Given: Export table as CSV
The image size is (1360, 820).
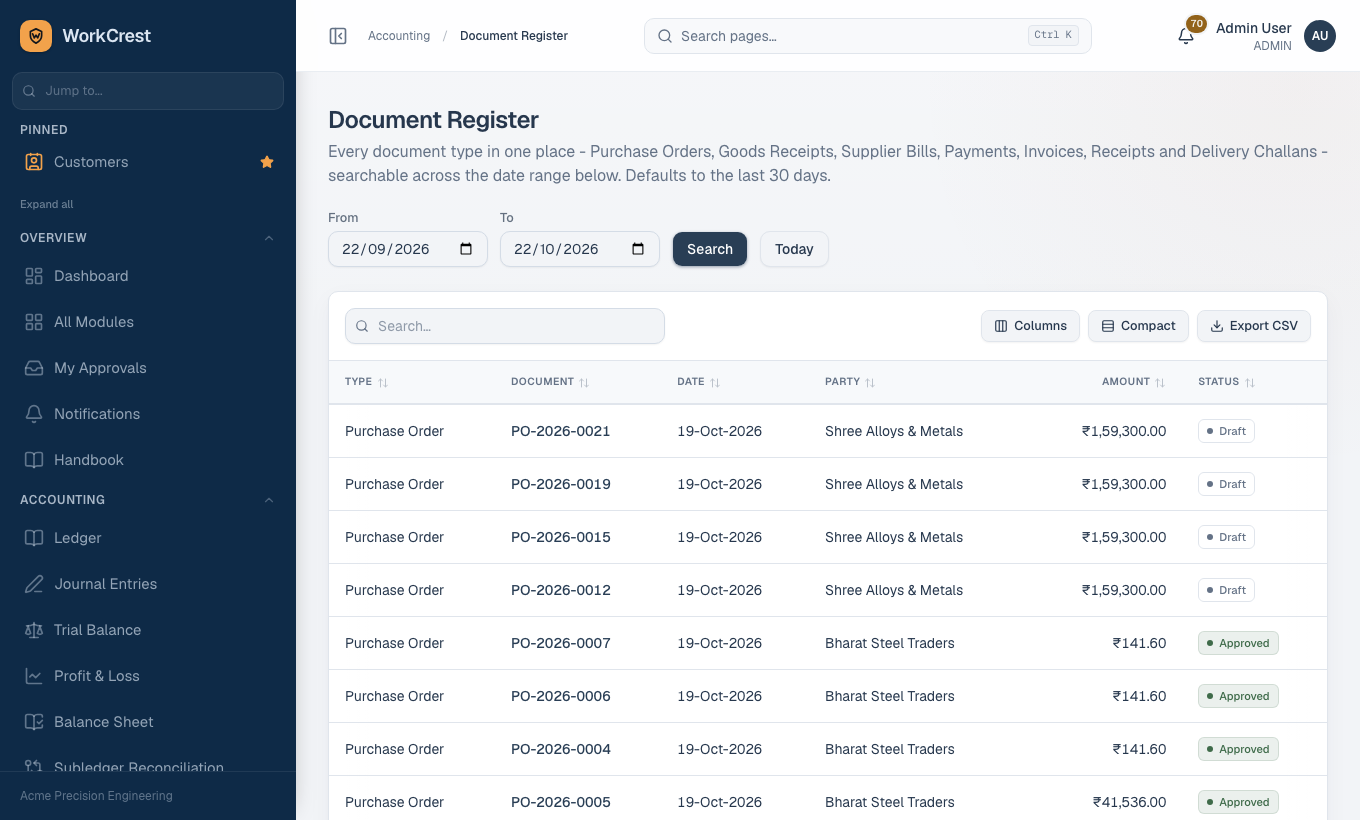Looking at the screenshot, I should pyautogui.click(x=1254, y=326).
